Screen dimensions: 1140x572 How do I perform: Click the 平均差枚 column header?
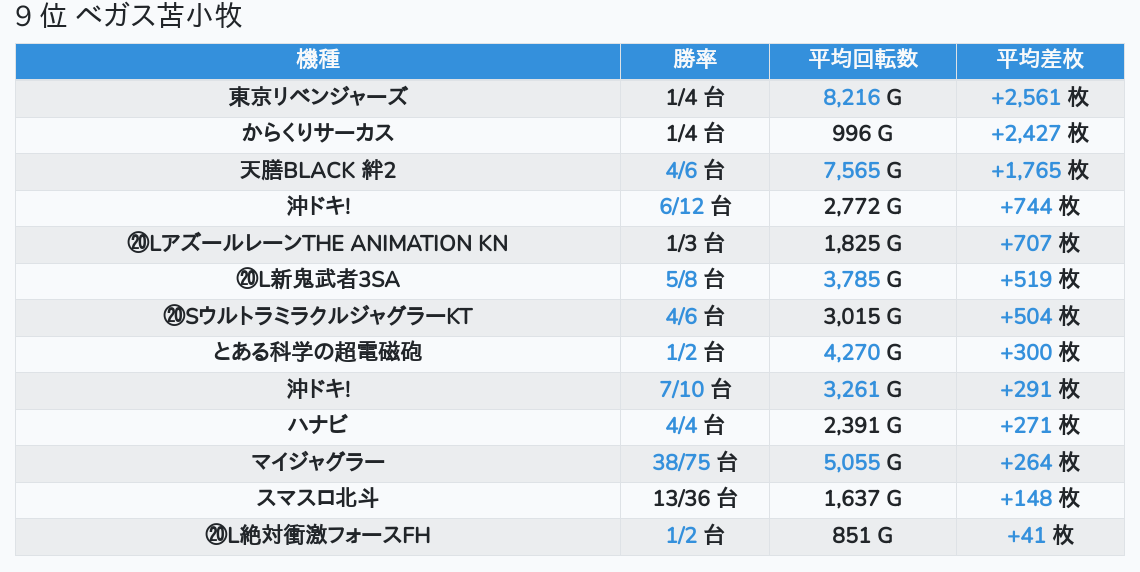point(1040,60)
